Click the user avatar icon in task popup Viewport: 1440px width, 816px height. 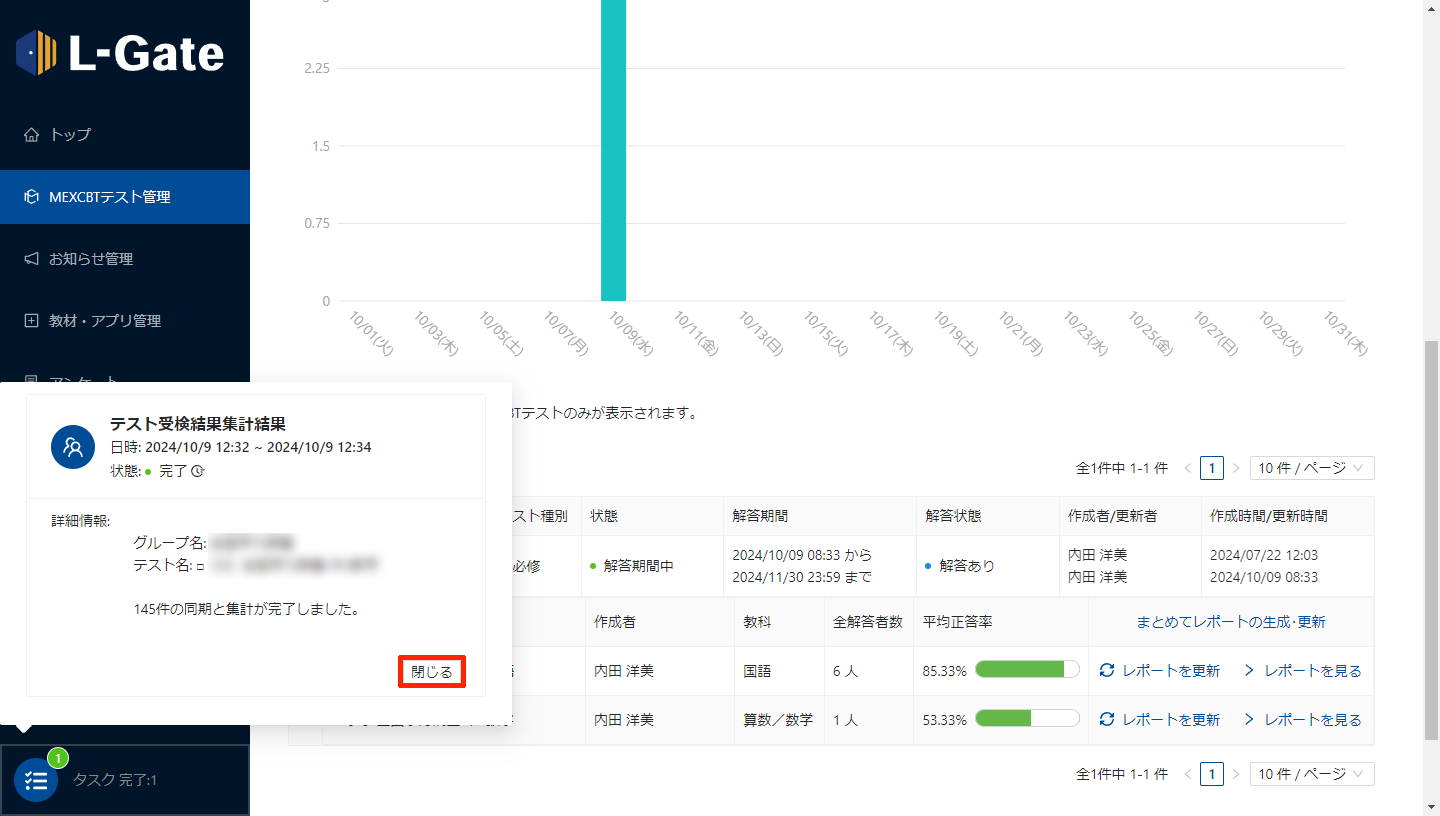click(73, 446)
